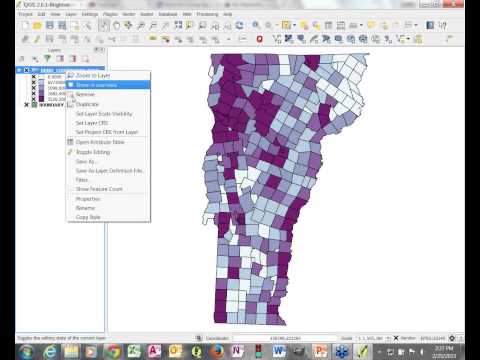Click the New Project blank page icon
Viewport: 480px width, 360px height.
pos(25,26)
